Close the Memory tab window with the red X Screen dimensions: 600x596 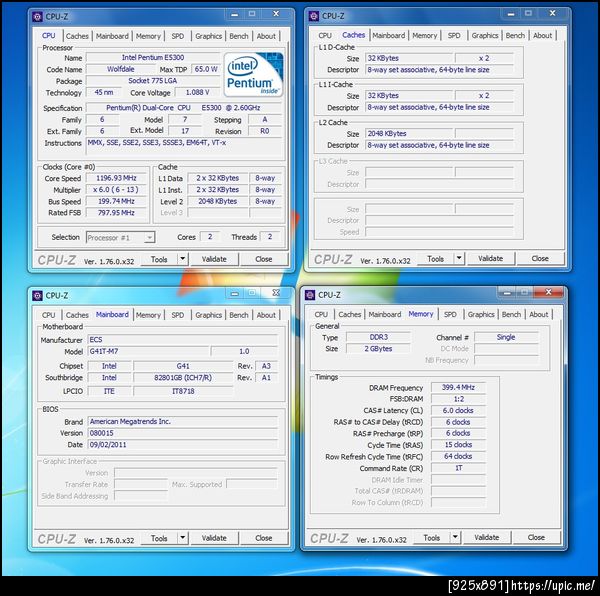[548, 292]
